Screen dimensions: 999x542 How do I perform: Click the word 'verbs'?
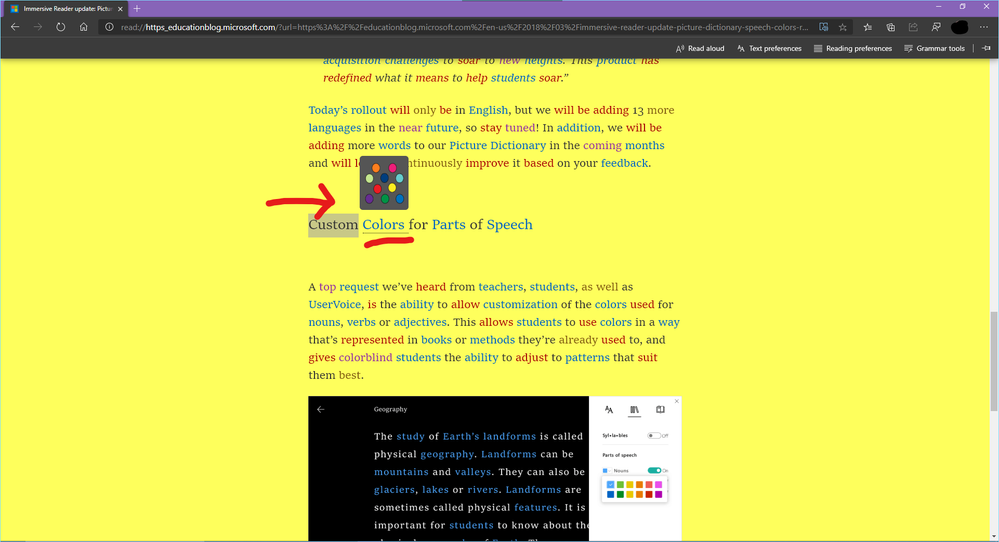click(x=361, y=322)
